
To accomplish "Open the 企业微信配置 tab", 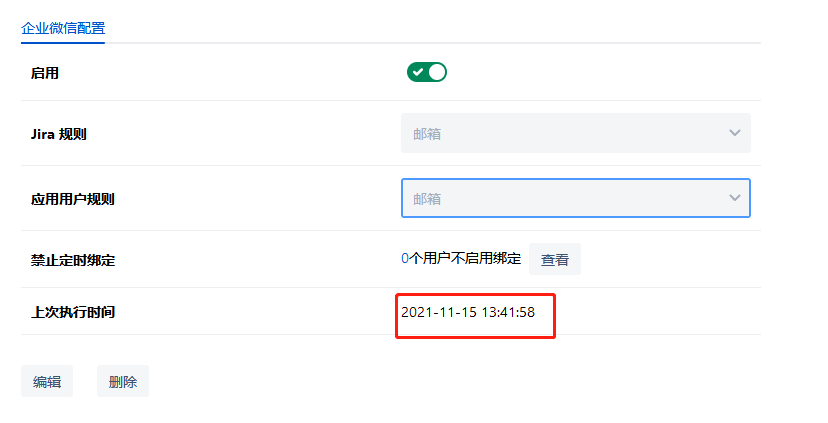I will (x=63, y=27).
